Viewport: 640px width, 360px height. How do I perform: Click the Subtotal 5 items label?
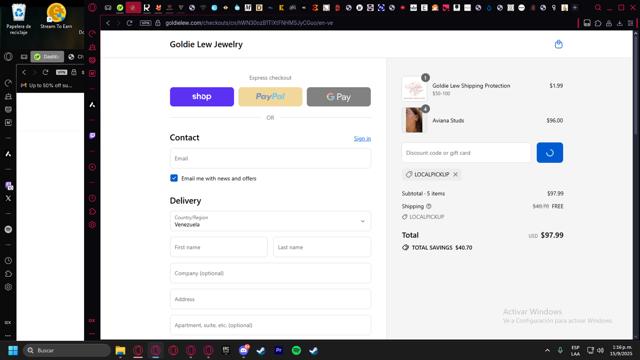(423, 193)
